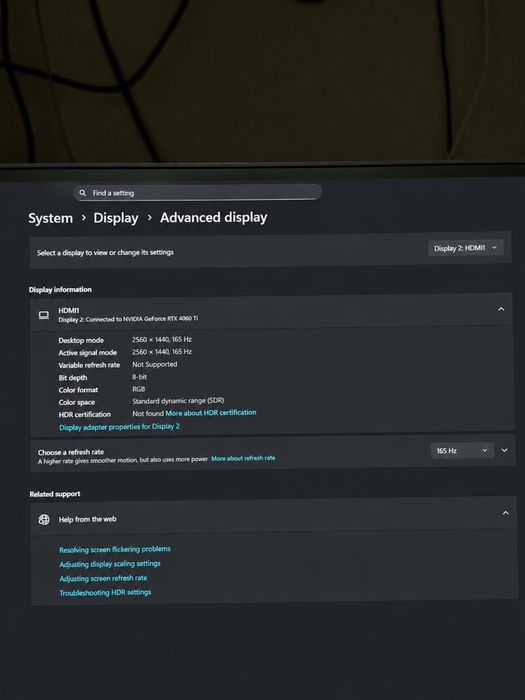Click the globe icon beside Help from the web
525x700 pixels.
pyautogui.click(x=44, y=519)
